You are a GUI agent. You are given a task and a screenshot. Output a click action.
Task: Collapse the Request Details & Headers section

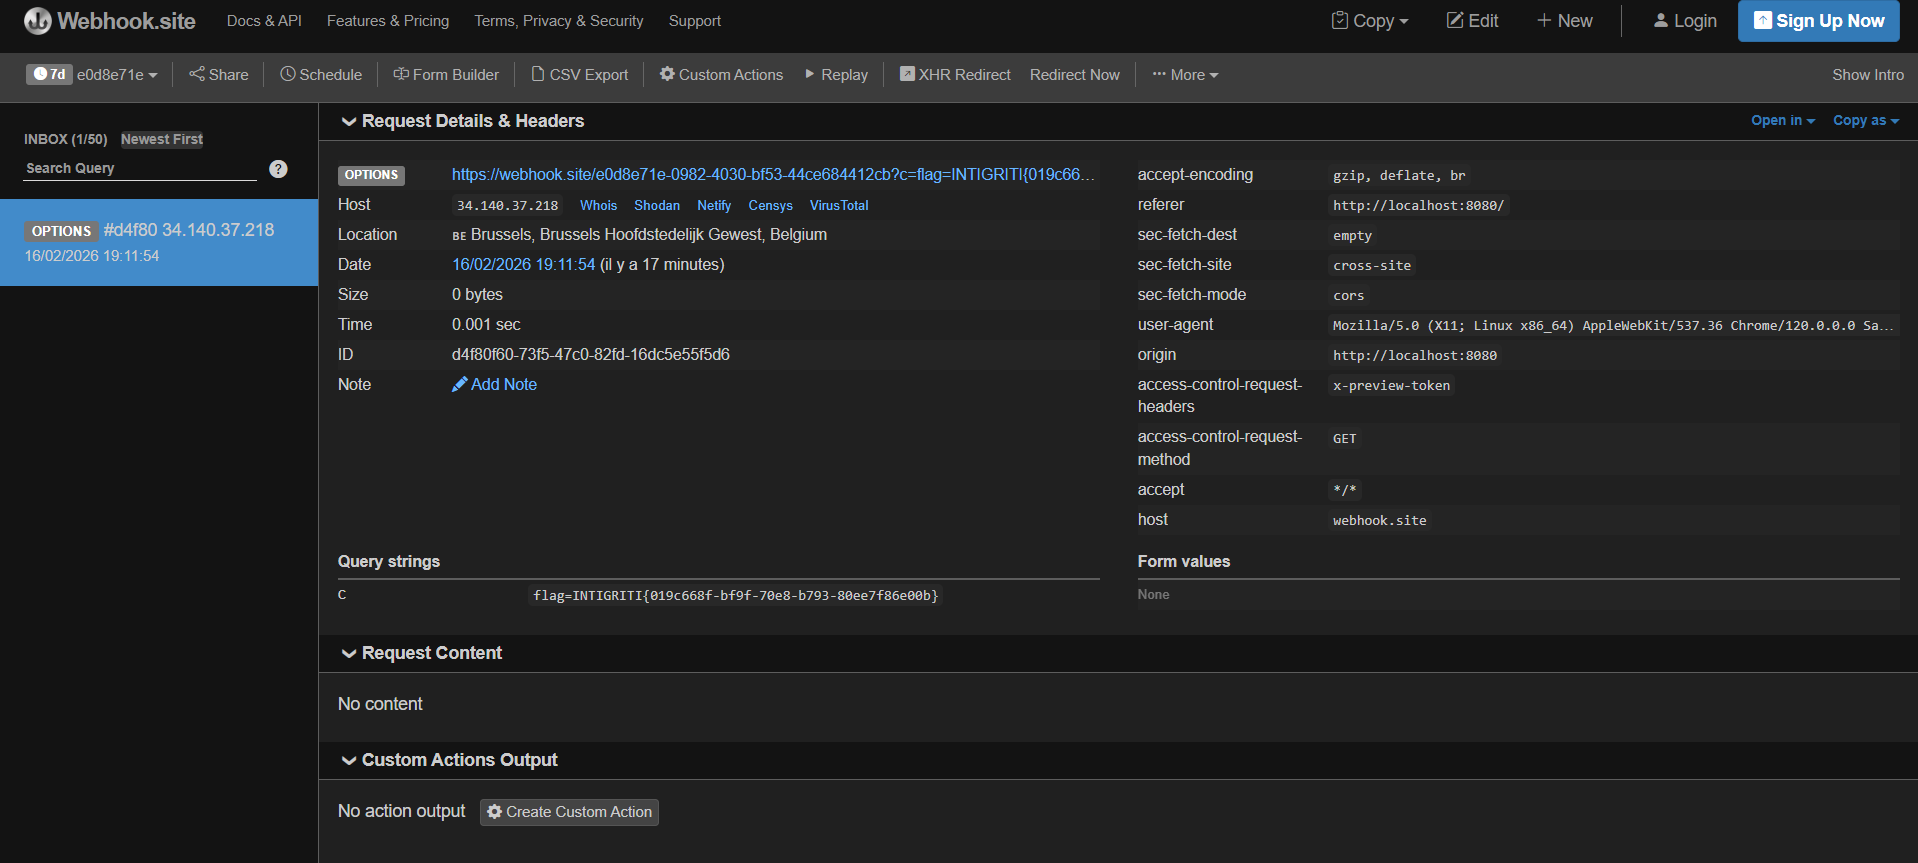(x=349, y=122)
